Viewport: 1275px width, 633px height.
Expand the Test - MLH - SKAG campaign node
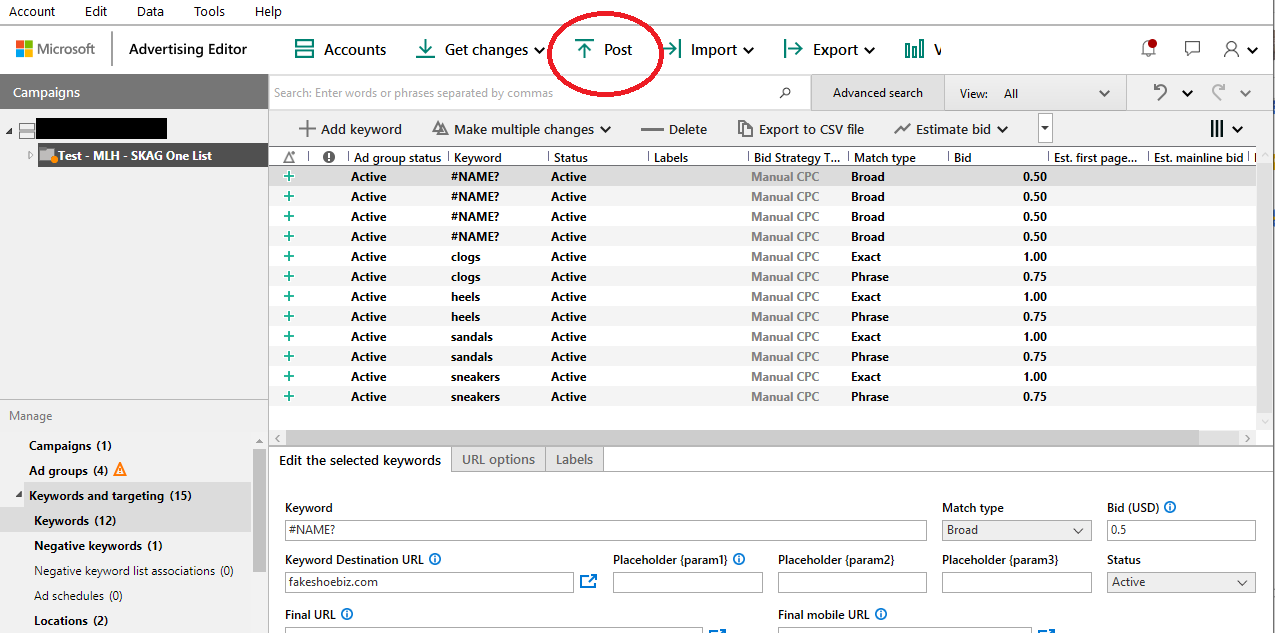[x=30, y=156]
